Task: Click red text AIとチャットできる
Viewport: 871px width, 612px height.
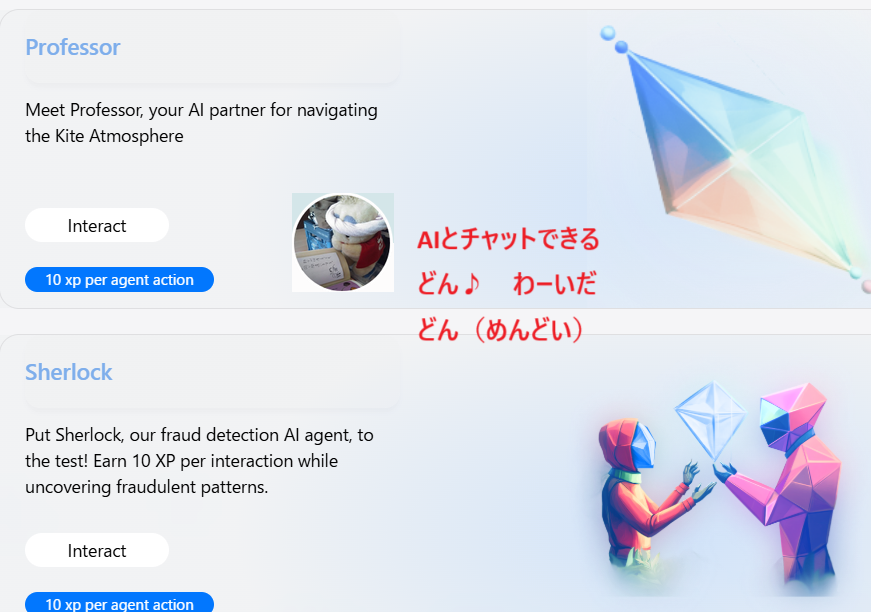Action: click(508, 239)
